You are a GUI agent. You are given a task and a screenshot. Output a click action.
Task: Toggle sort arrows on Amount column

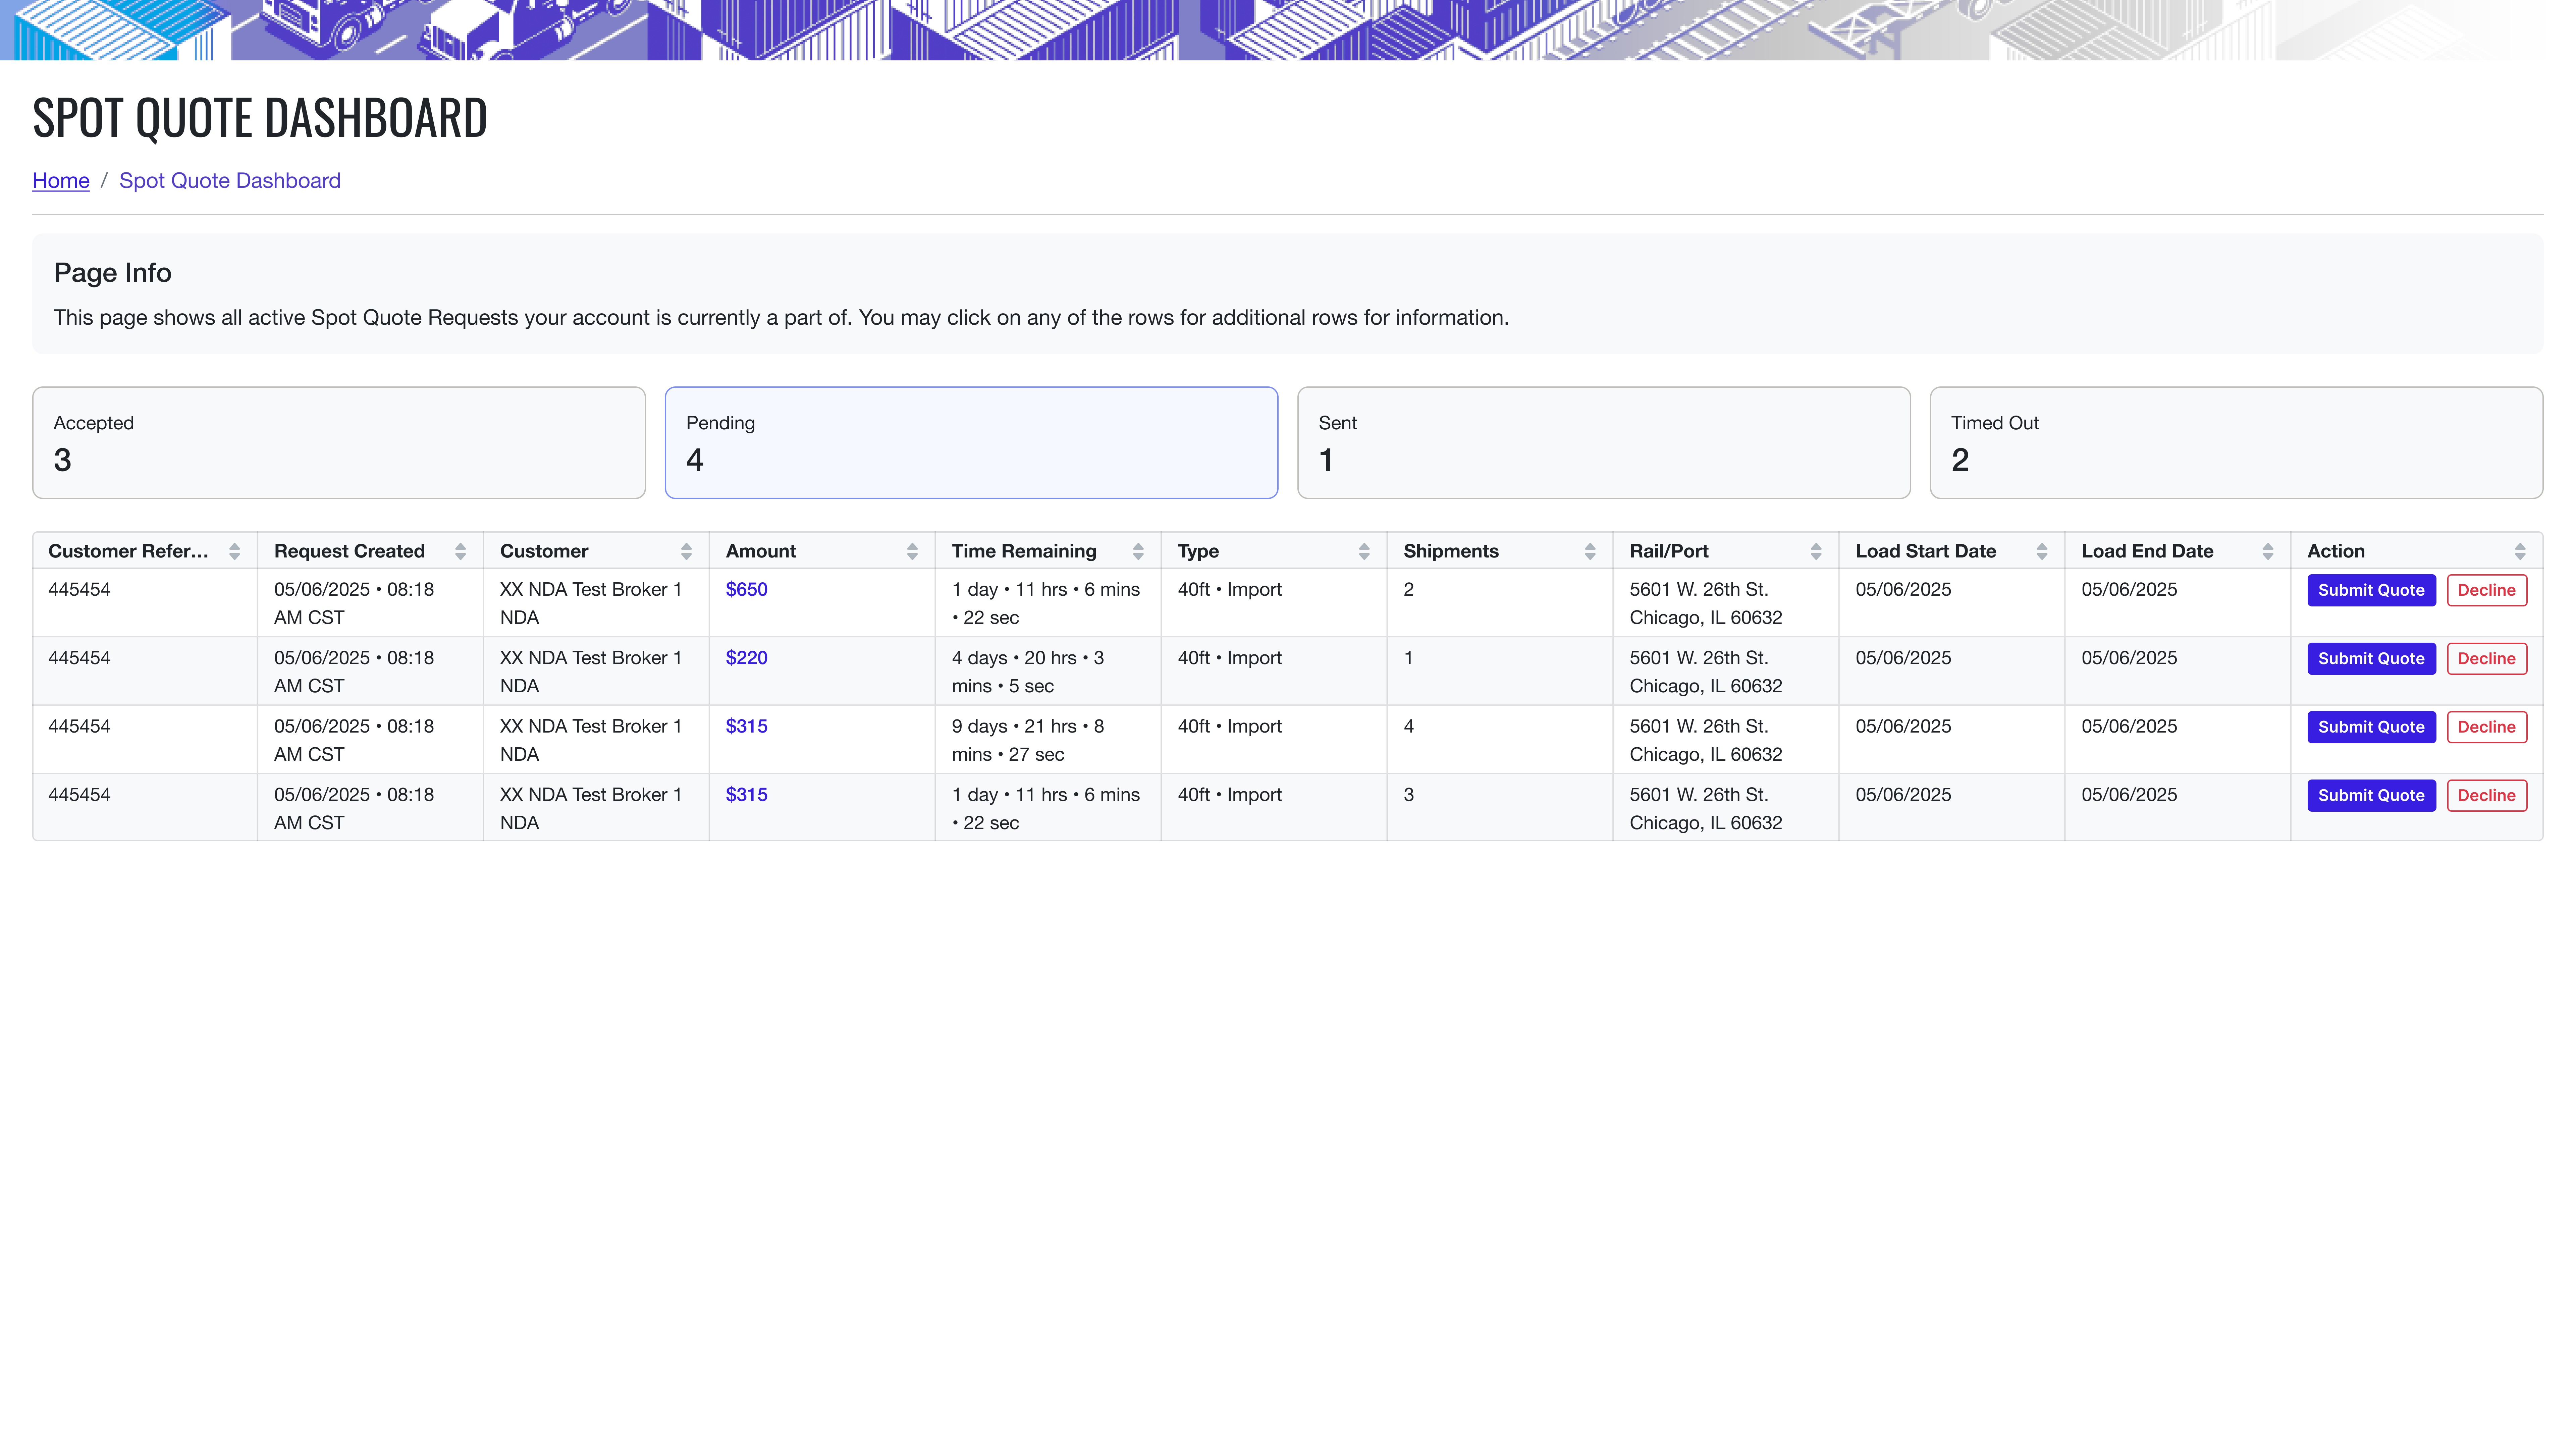click(x=912, y=551)
